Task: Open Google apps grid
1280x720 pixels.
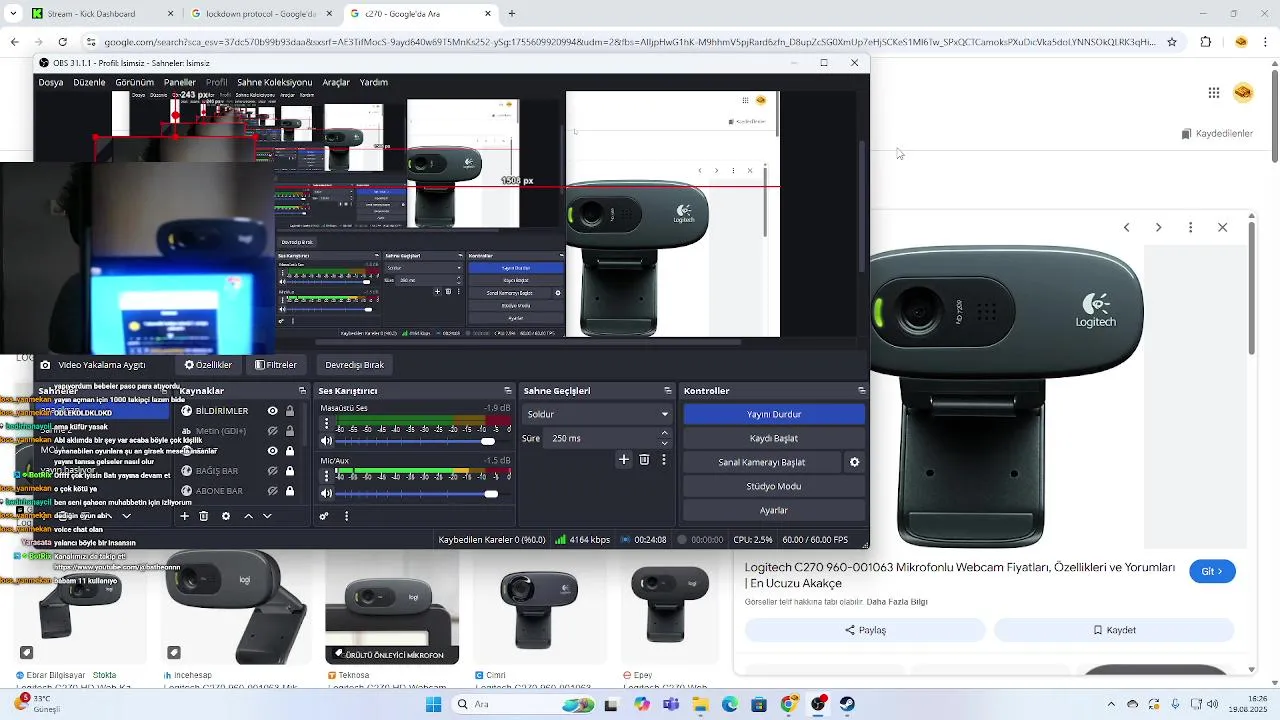Action: point(1214,93)
